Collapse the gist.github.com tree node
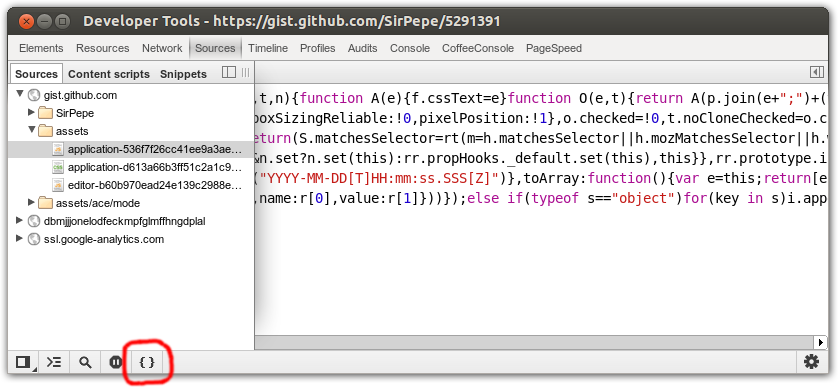Screen dimensions: 838x388 tap(20, 94)
